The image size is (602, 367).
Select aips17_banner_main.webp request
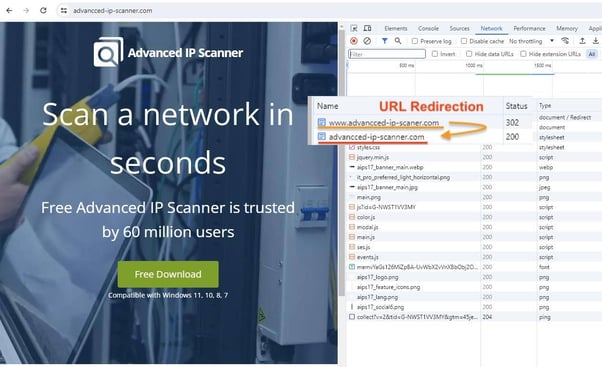click(x=390, y=167)
